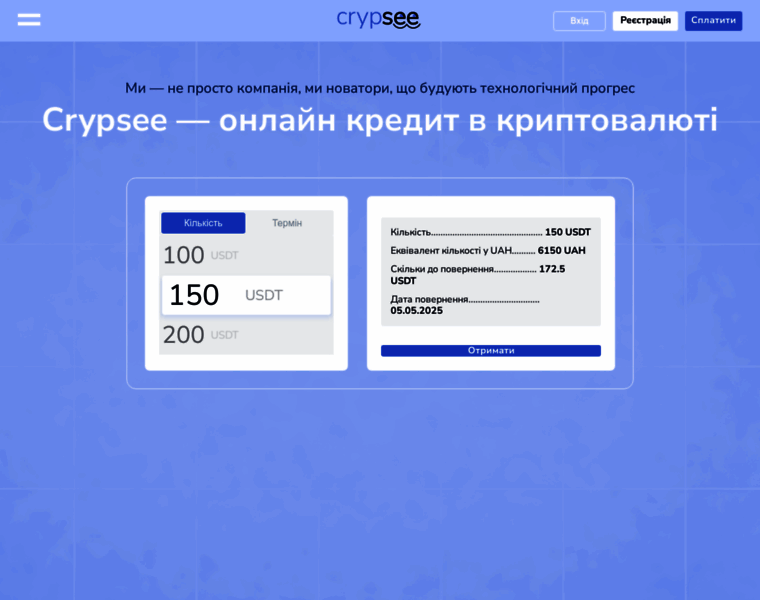Click the Вхід login button
Viewport: 760px width, 600px height.
[x=579, y=21]
